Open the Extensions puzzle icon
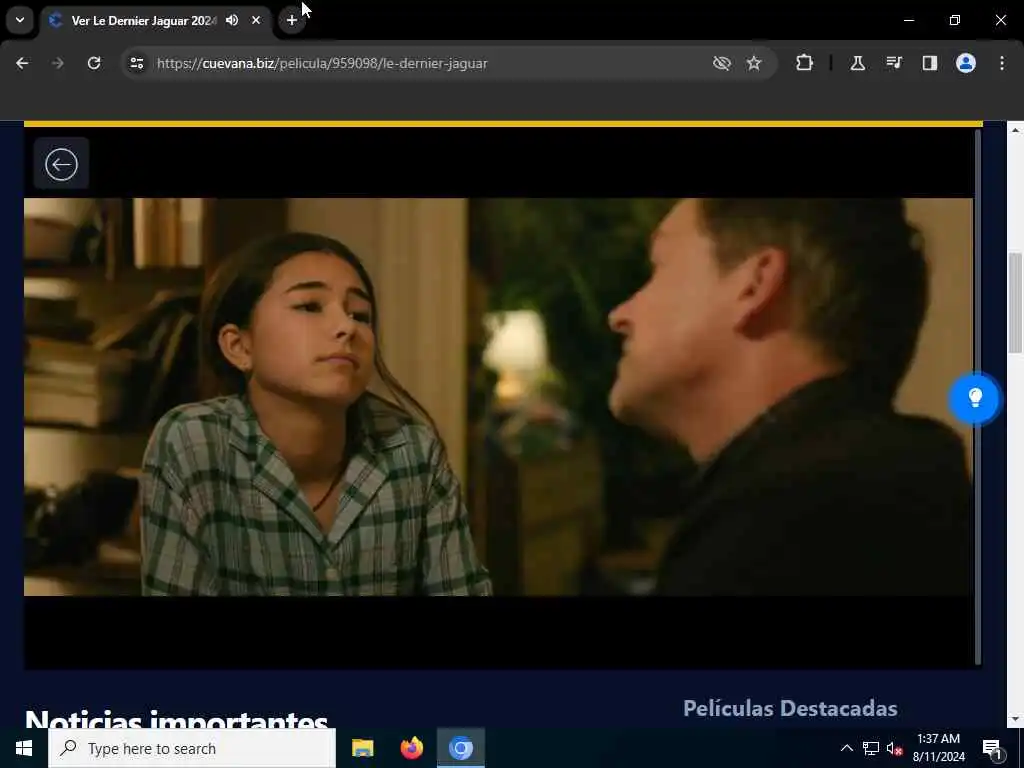Image resolution: width=1024 pixels, height=768 pixels. [805, 63]
